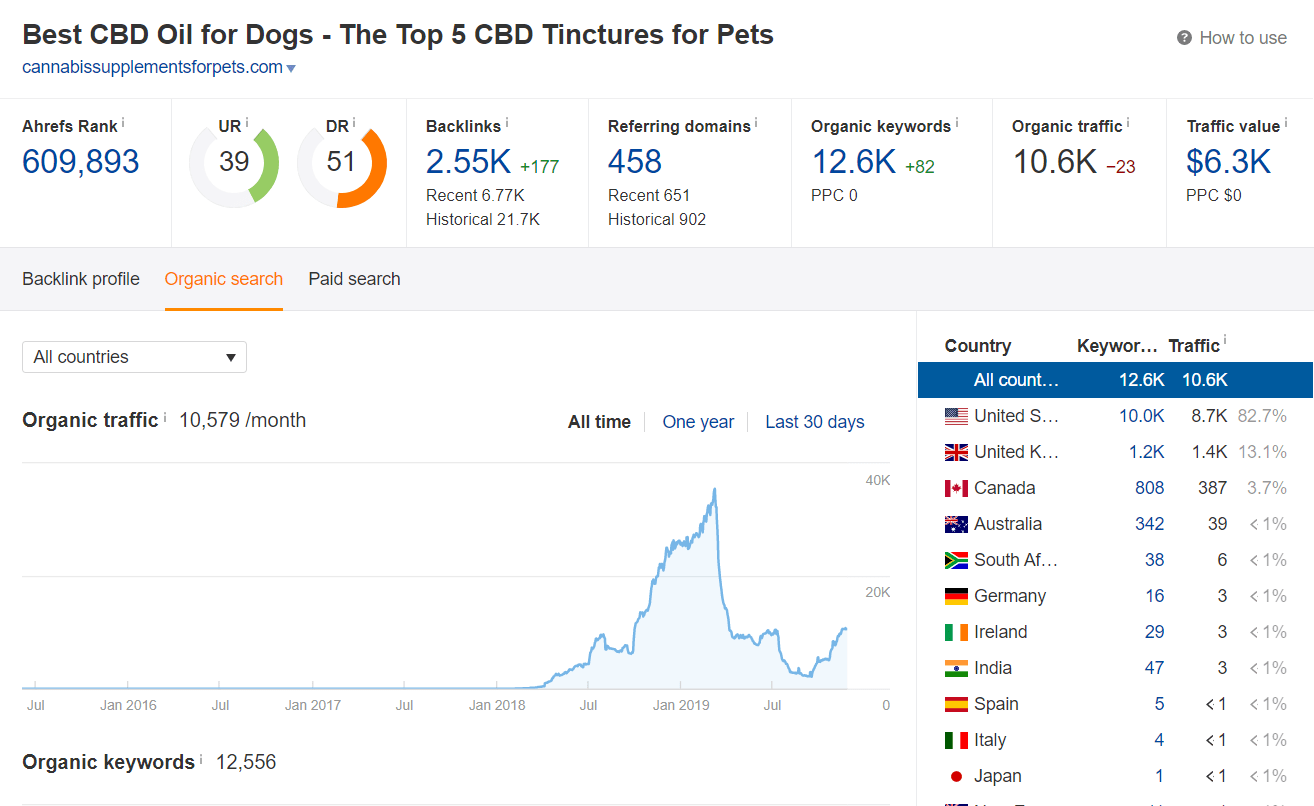Image resolution: width=1314 pixels, height=806 pixels.
Task: Click the info icon next to UR
Action: coord(247,122)
